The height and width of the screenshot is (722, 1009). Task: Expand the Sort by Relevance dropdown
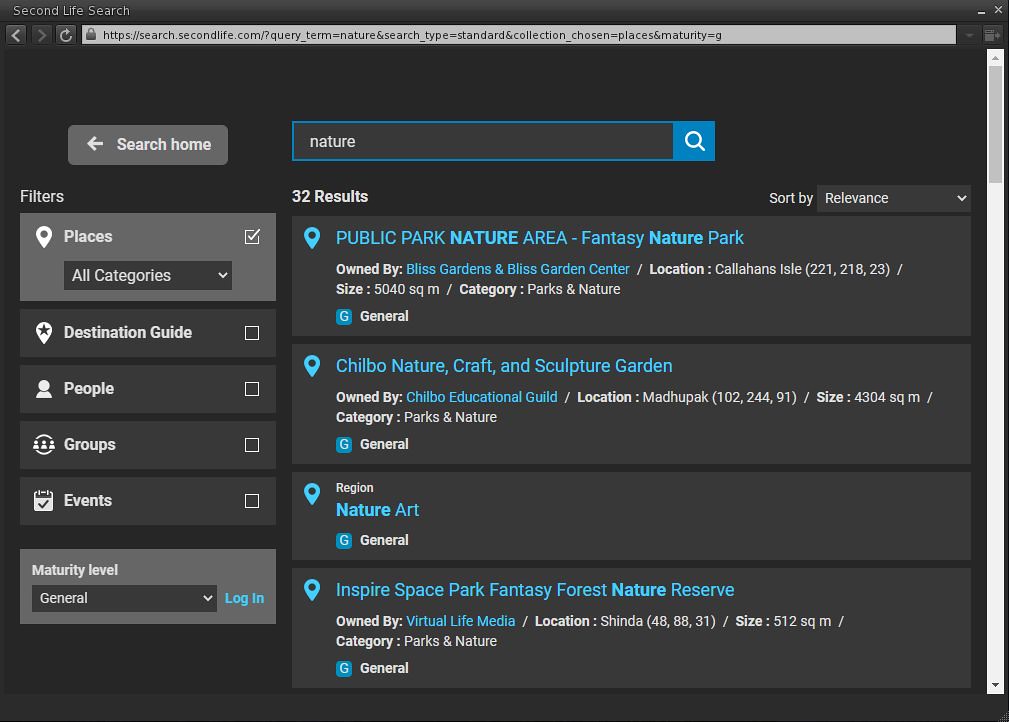(x=894, y=198)
